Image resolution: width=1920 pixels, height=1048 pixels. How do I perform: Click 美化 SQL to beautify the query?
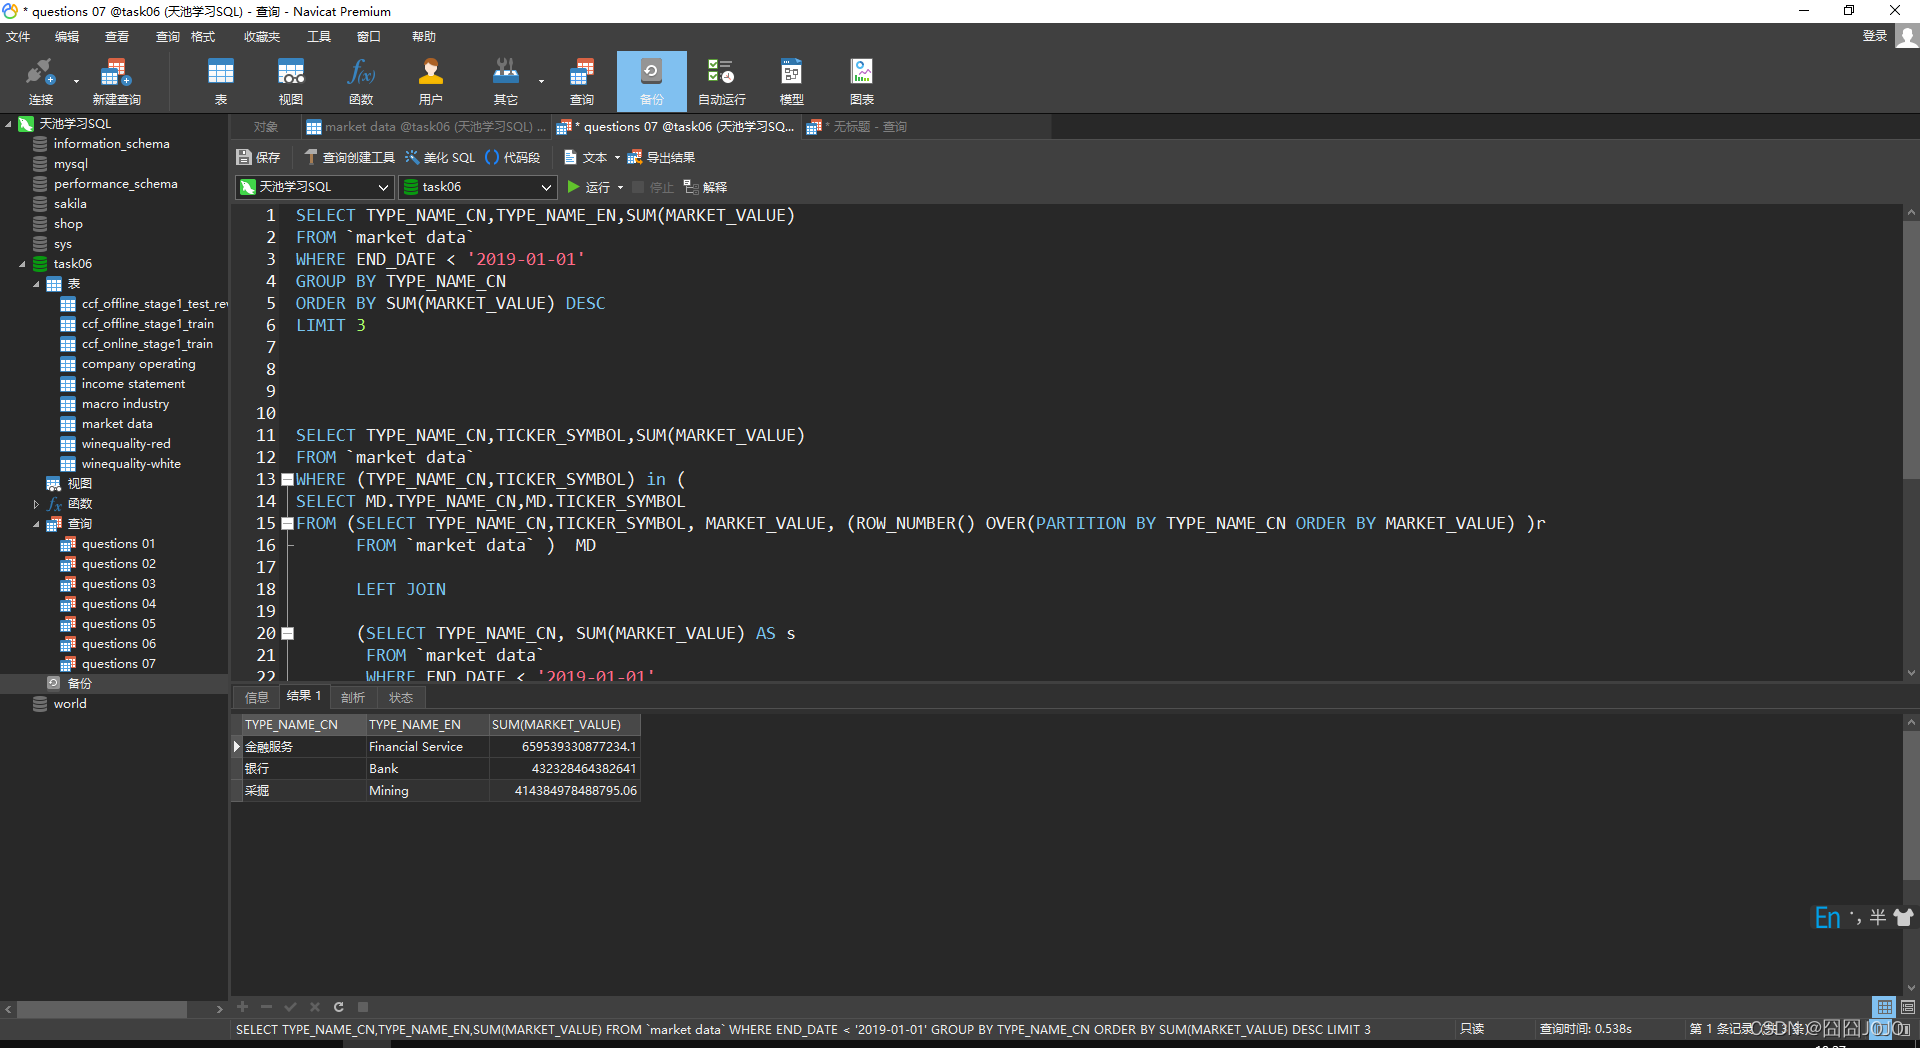coord(440,157)
